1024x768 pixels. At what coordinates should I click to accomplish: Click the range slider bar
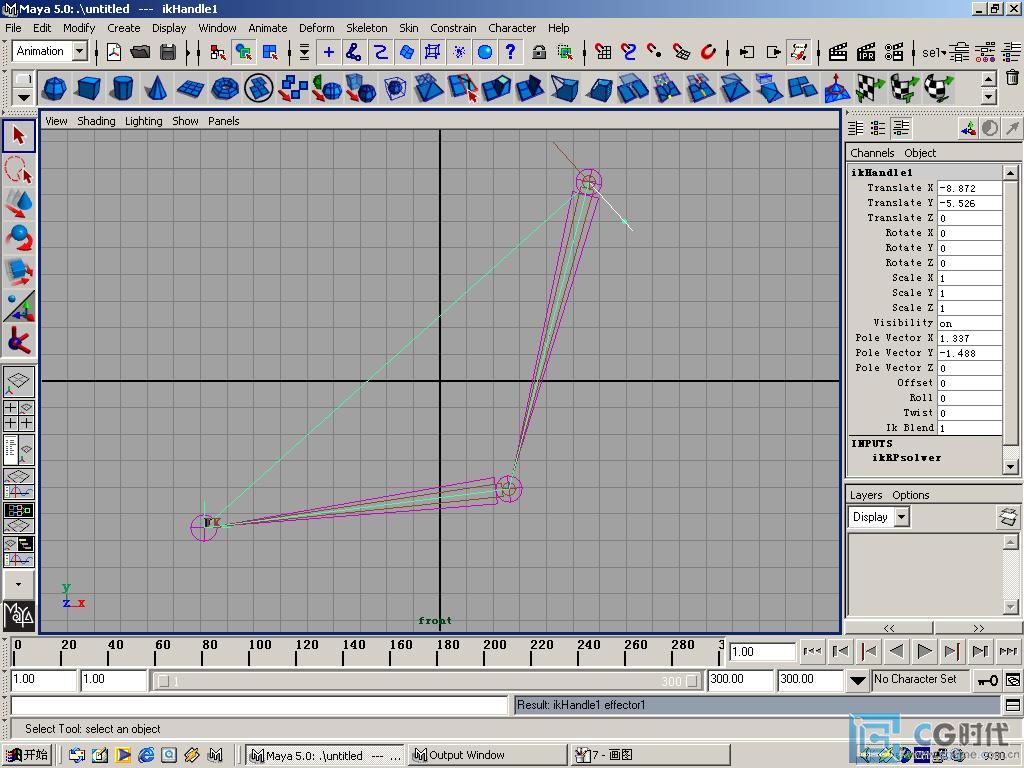427,681
